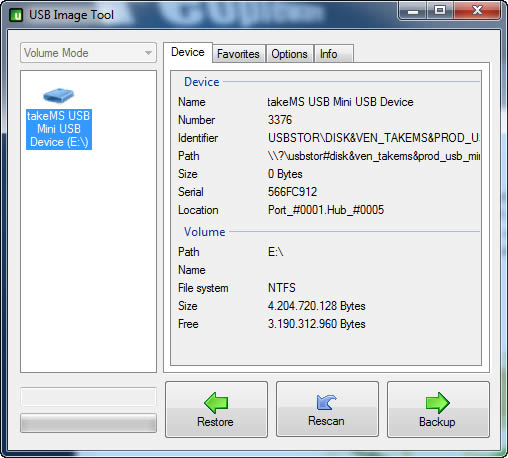Click the File system label
This screenshot has width=508, height=458.
pyautogui.click(x=203, y=288)
